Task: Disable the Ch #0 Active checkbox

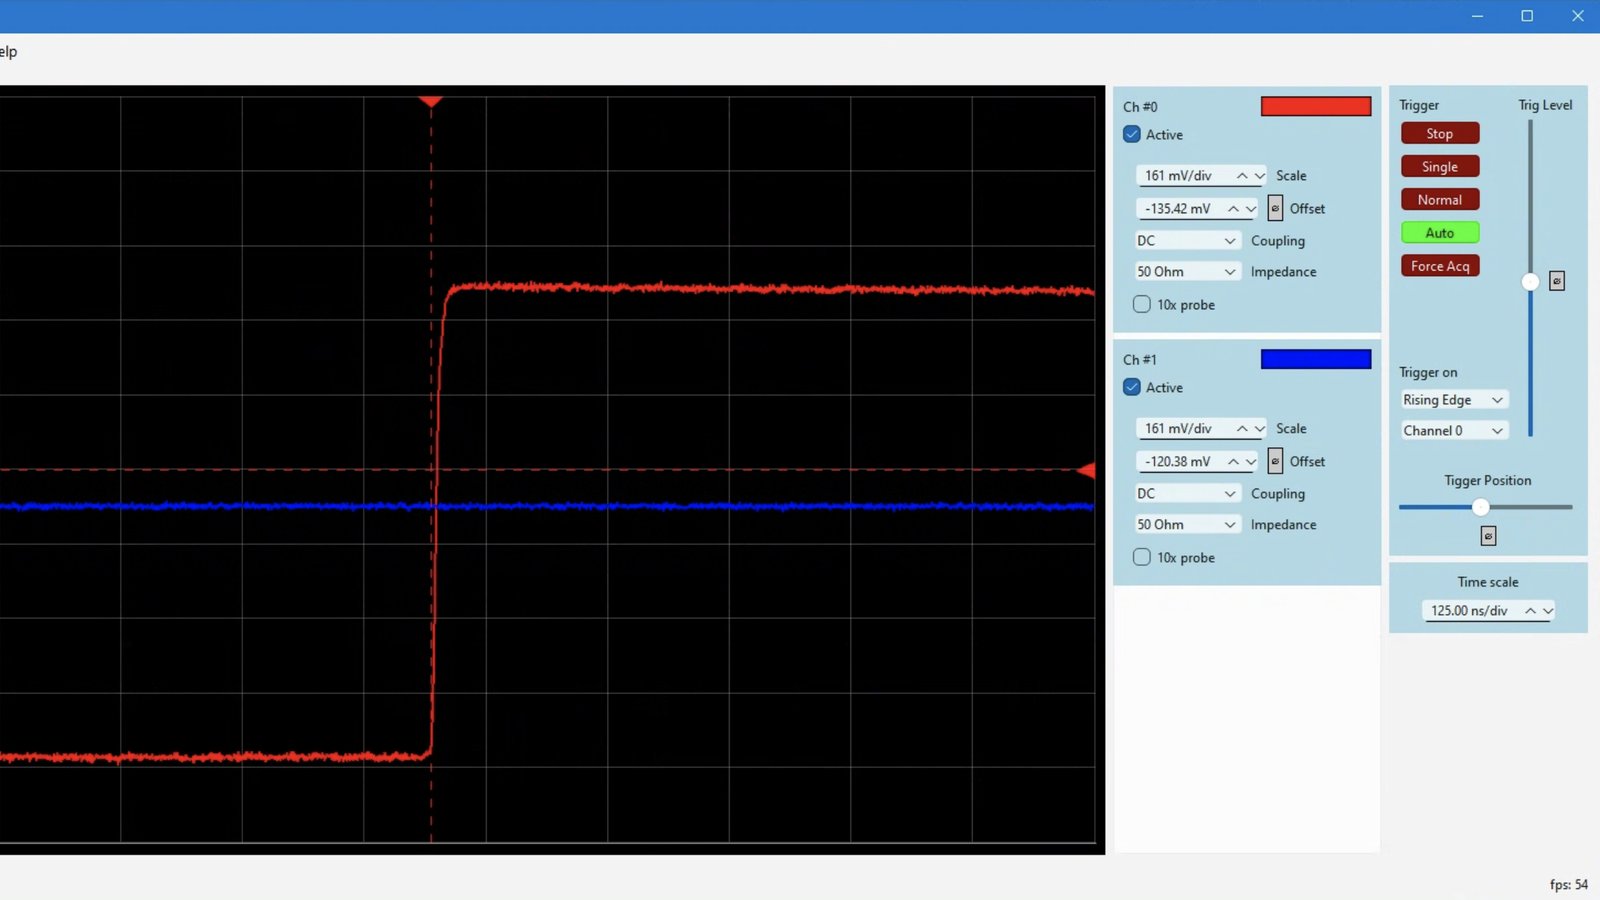Action: click(x=1132, y=134)
